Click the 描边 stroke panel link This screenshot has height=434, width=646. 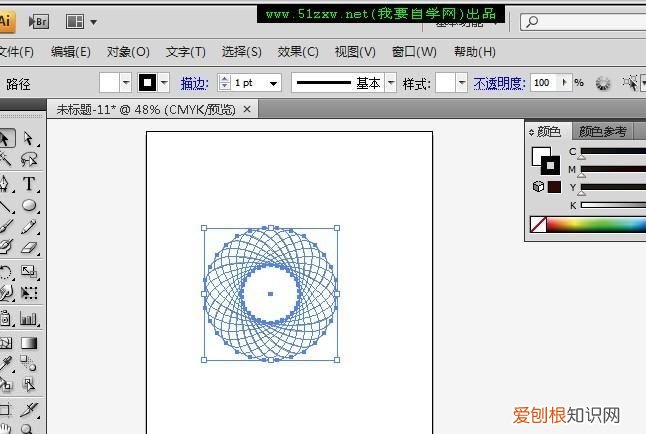tap(194, 84)
